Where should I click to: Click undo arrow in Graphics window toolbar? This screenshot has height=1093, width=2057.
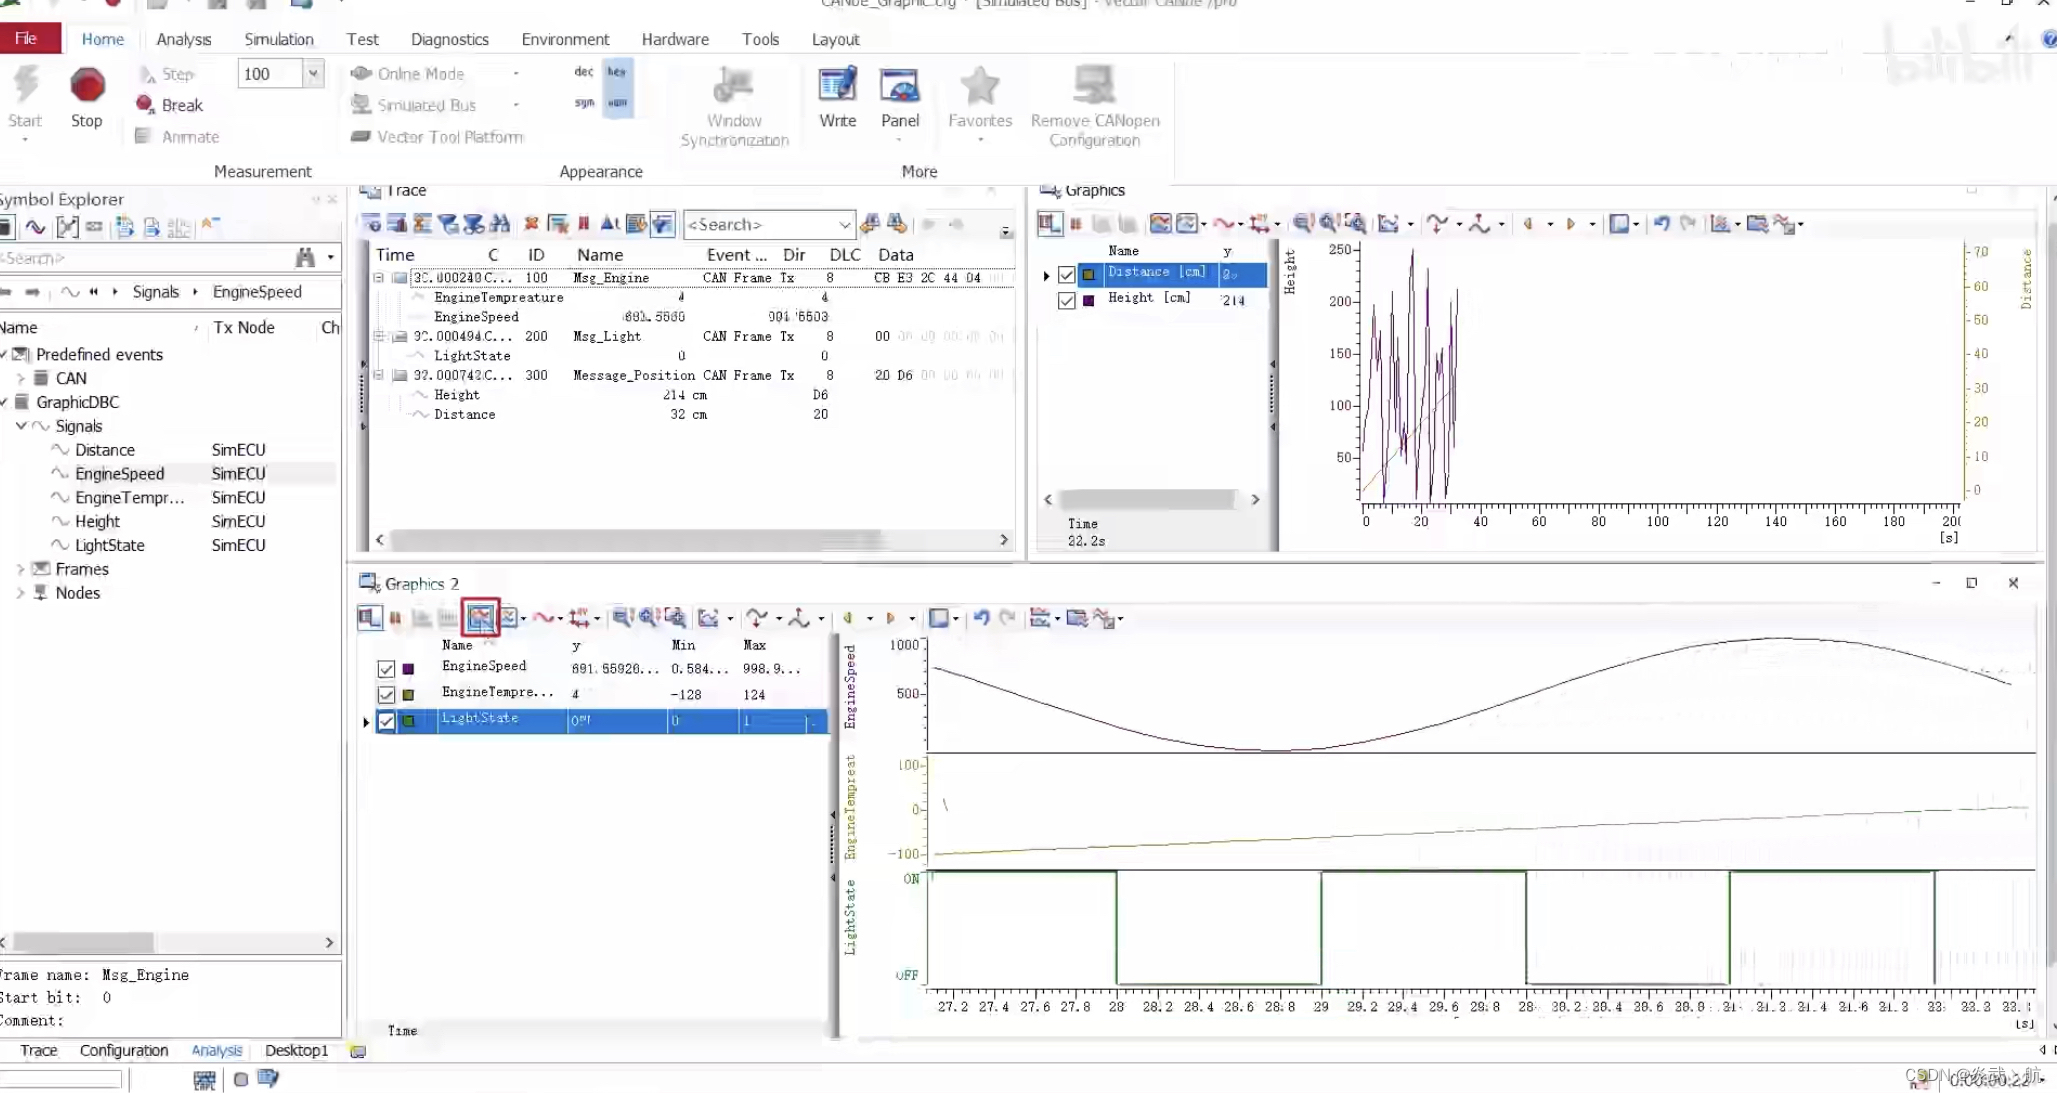coord(1661,224)
